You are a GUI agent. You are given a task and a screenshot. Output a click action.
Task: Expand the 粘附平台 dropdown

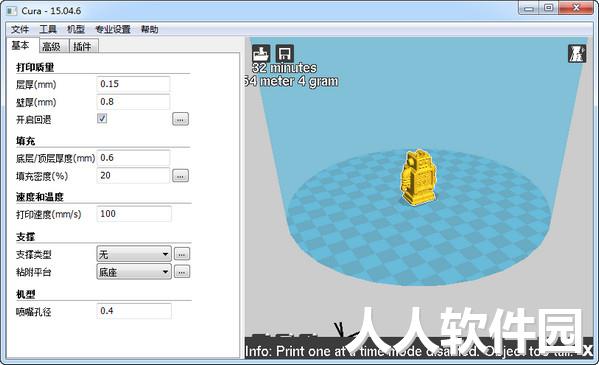point(134,272)
